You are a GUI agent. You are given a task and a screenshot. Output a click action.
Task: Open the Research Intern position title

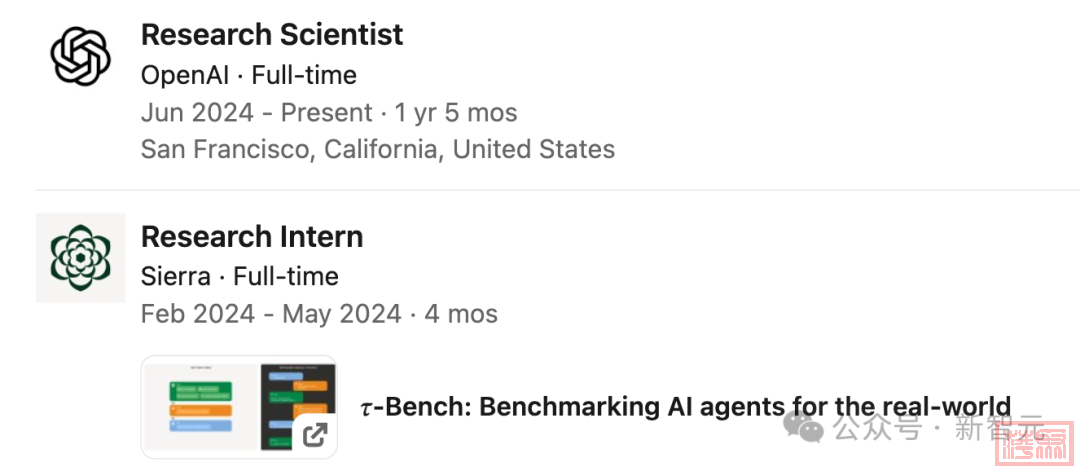[x=252, y=237]
